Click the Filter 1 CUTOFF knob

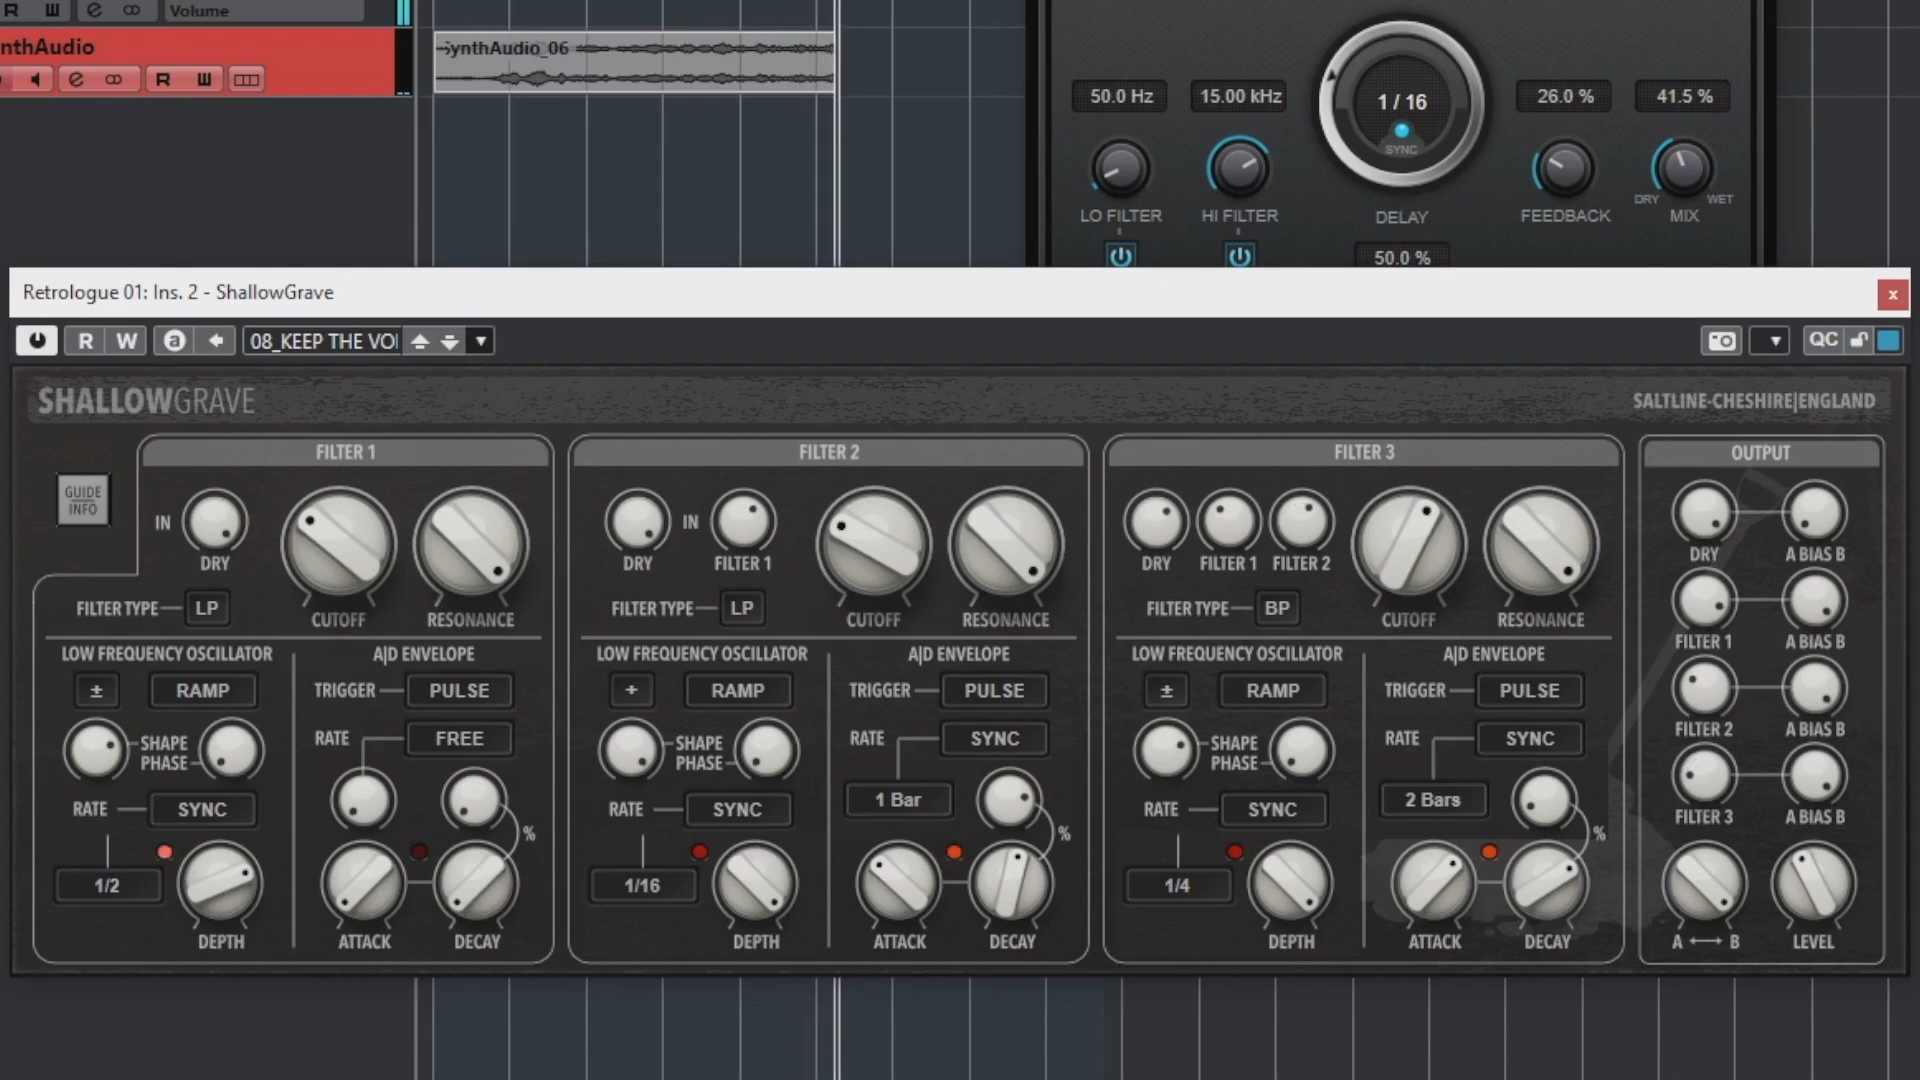pos(338,546)
